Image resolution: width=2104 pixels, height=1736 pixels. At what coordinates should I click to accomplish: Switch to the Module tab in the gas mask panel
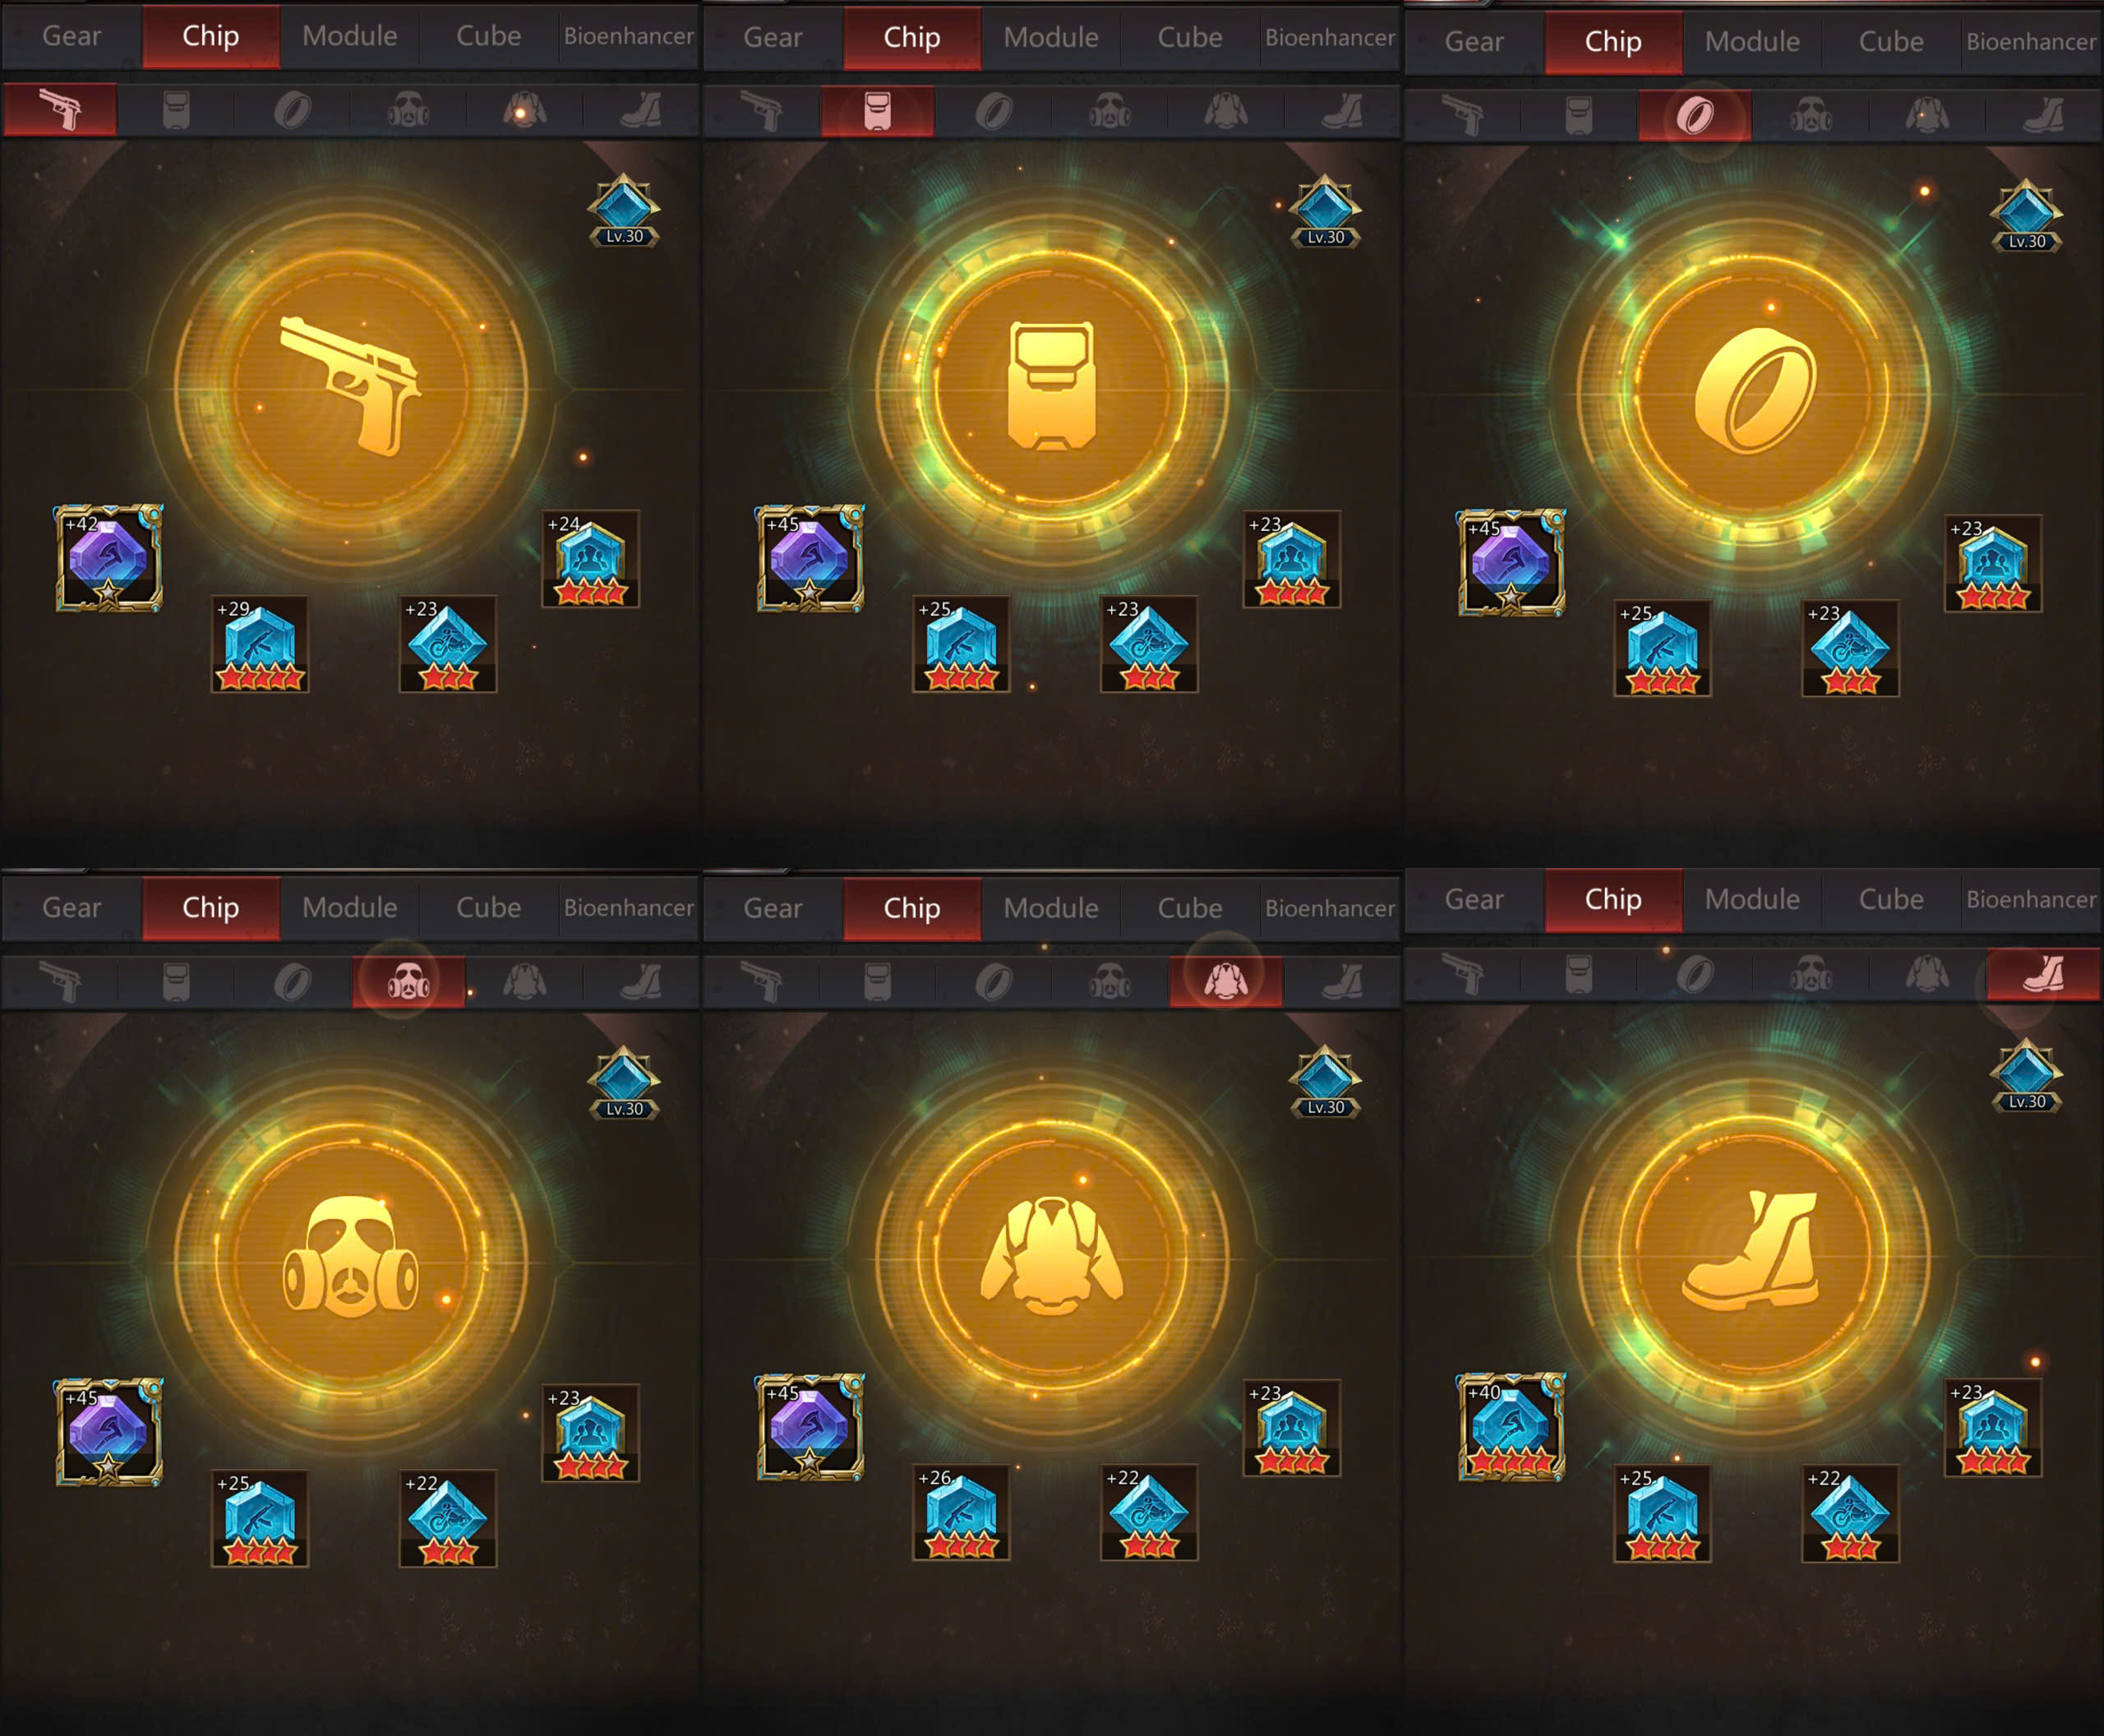(350, 908)
